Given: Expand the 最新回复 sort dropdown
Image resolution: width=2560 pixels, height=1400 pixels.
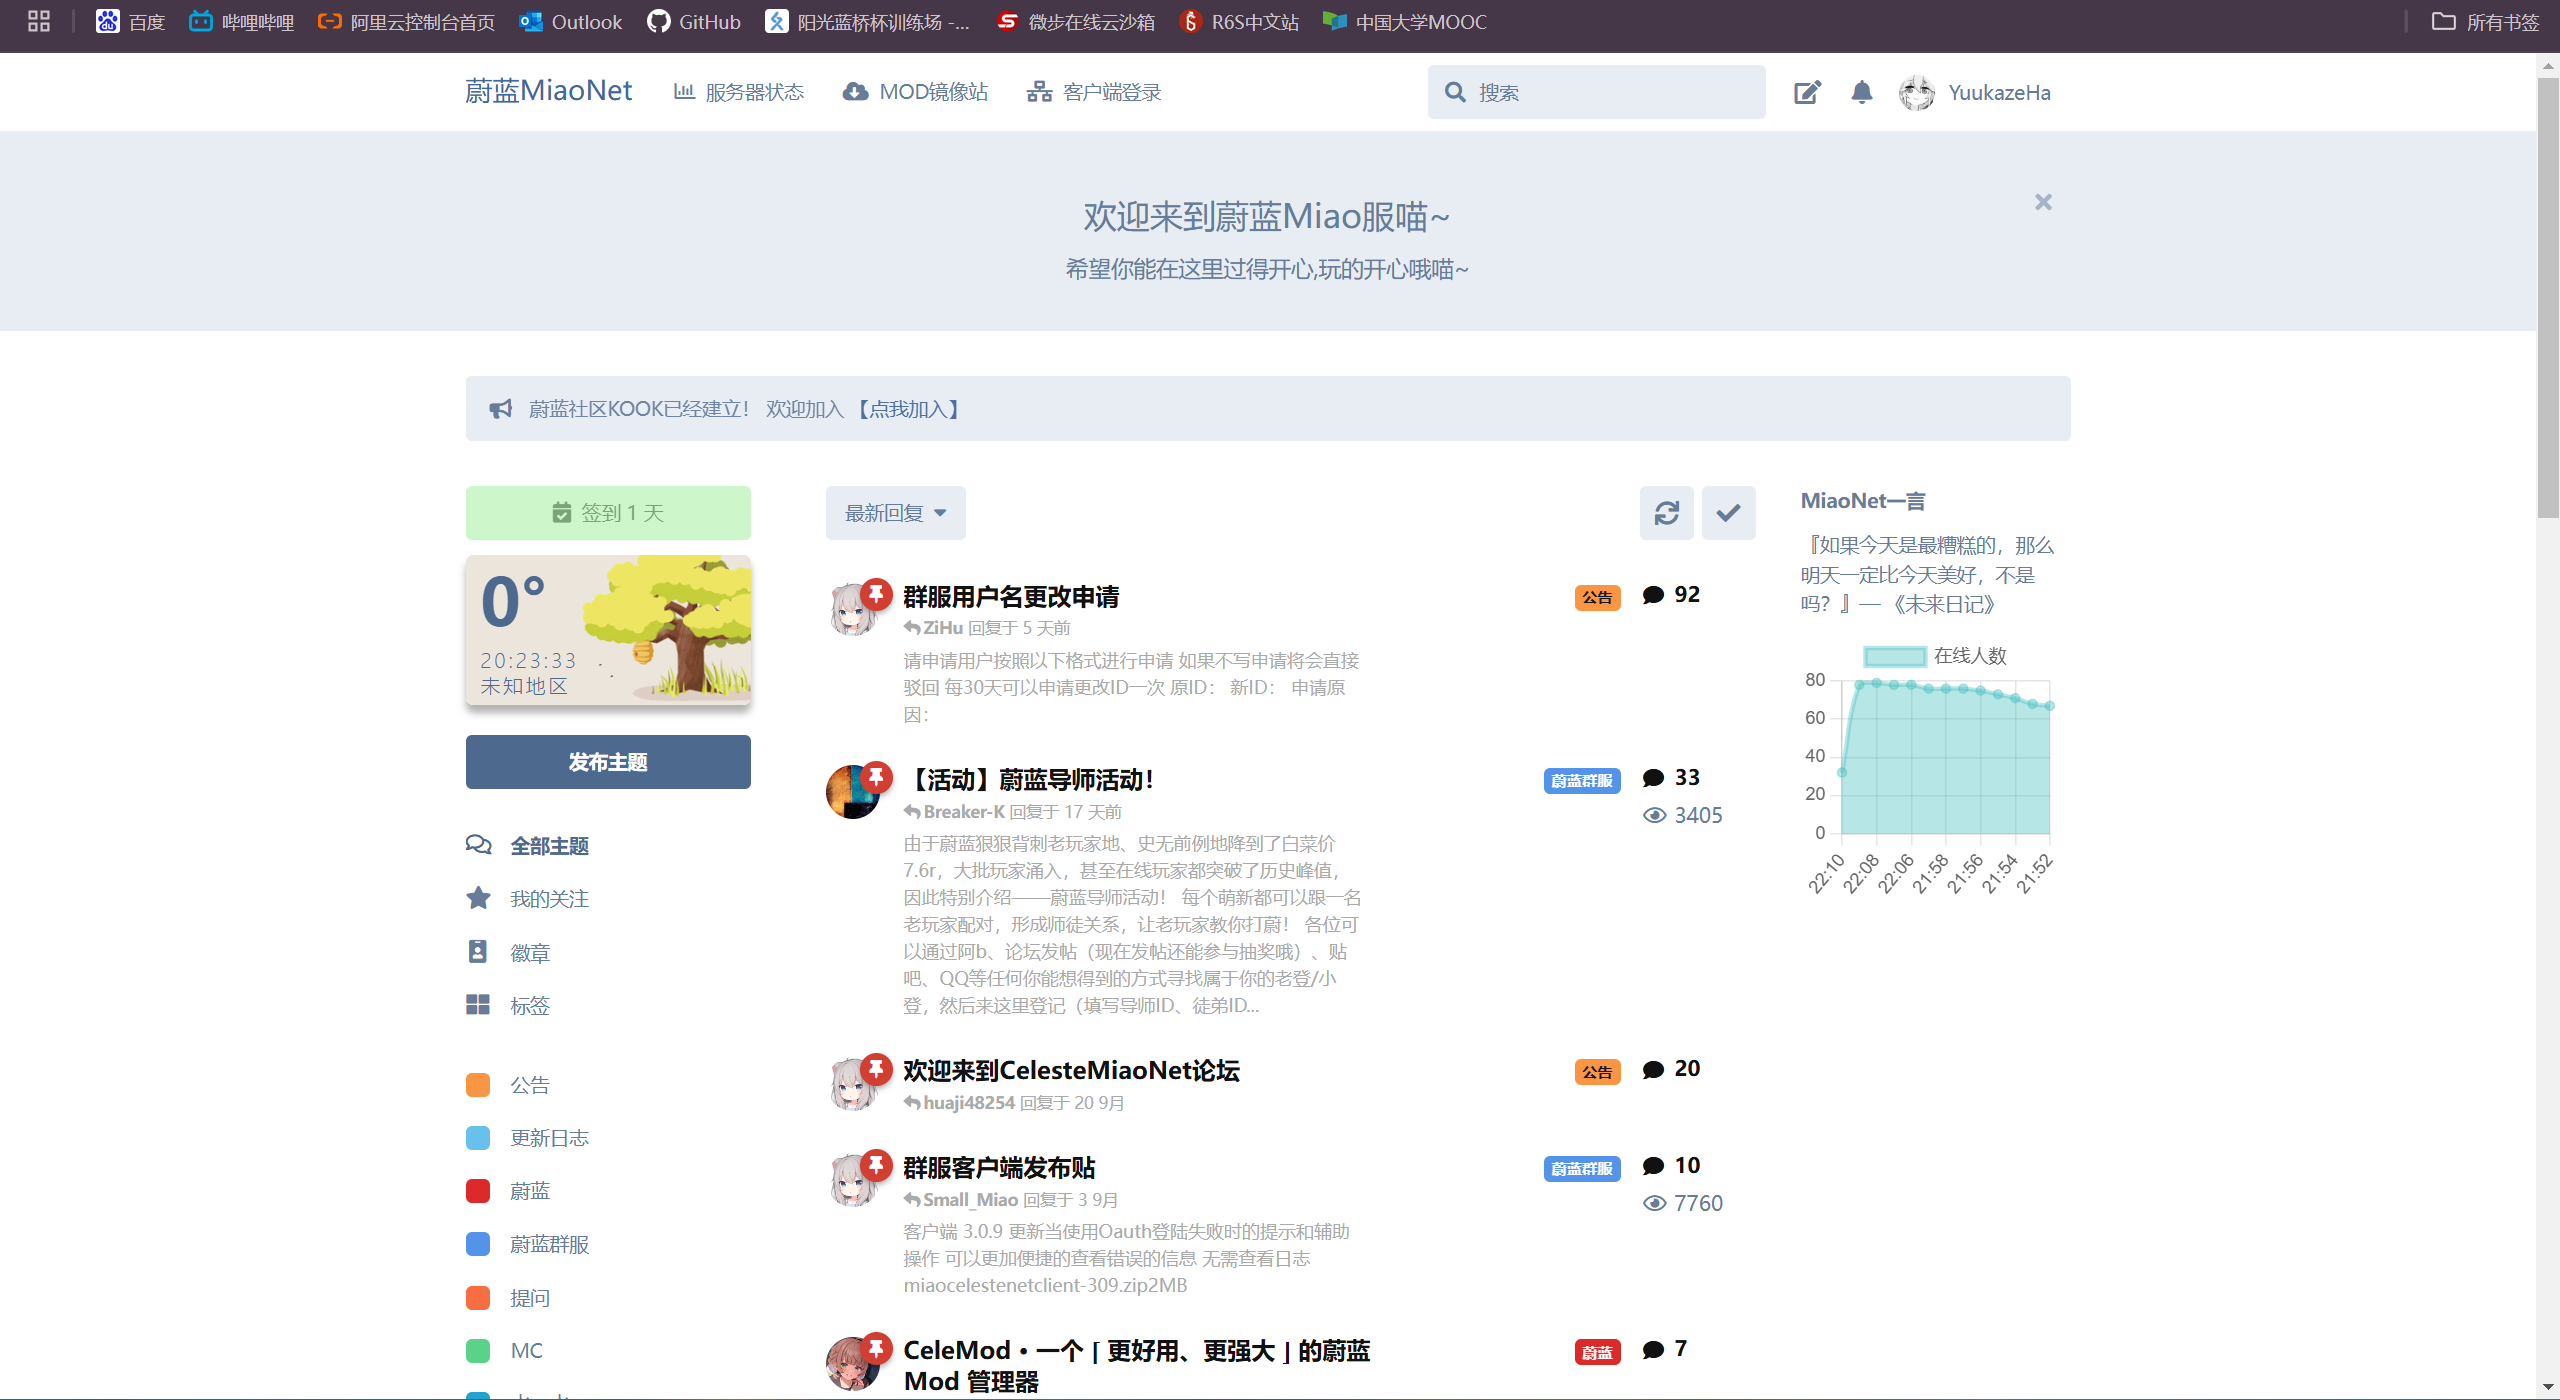Looking at the screenshot, I should [895, 513].
